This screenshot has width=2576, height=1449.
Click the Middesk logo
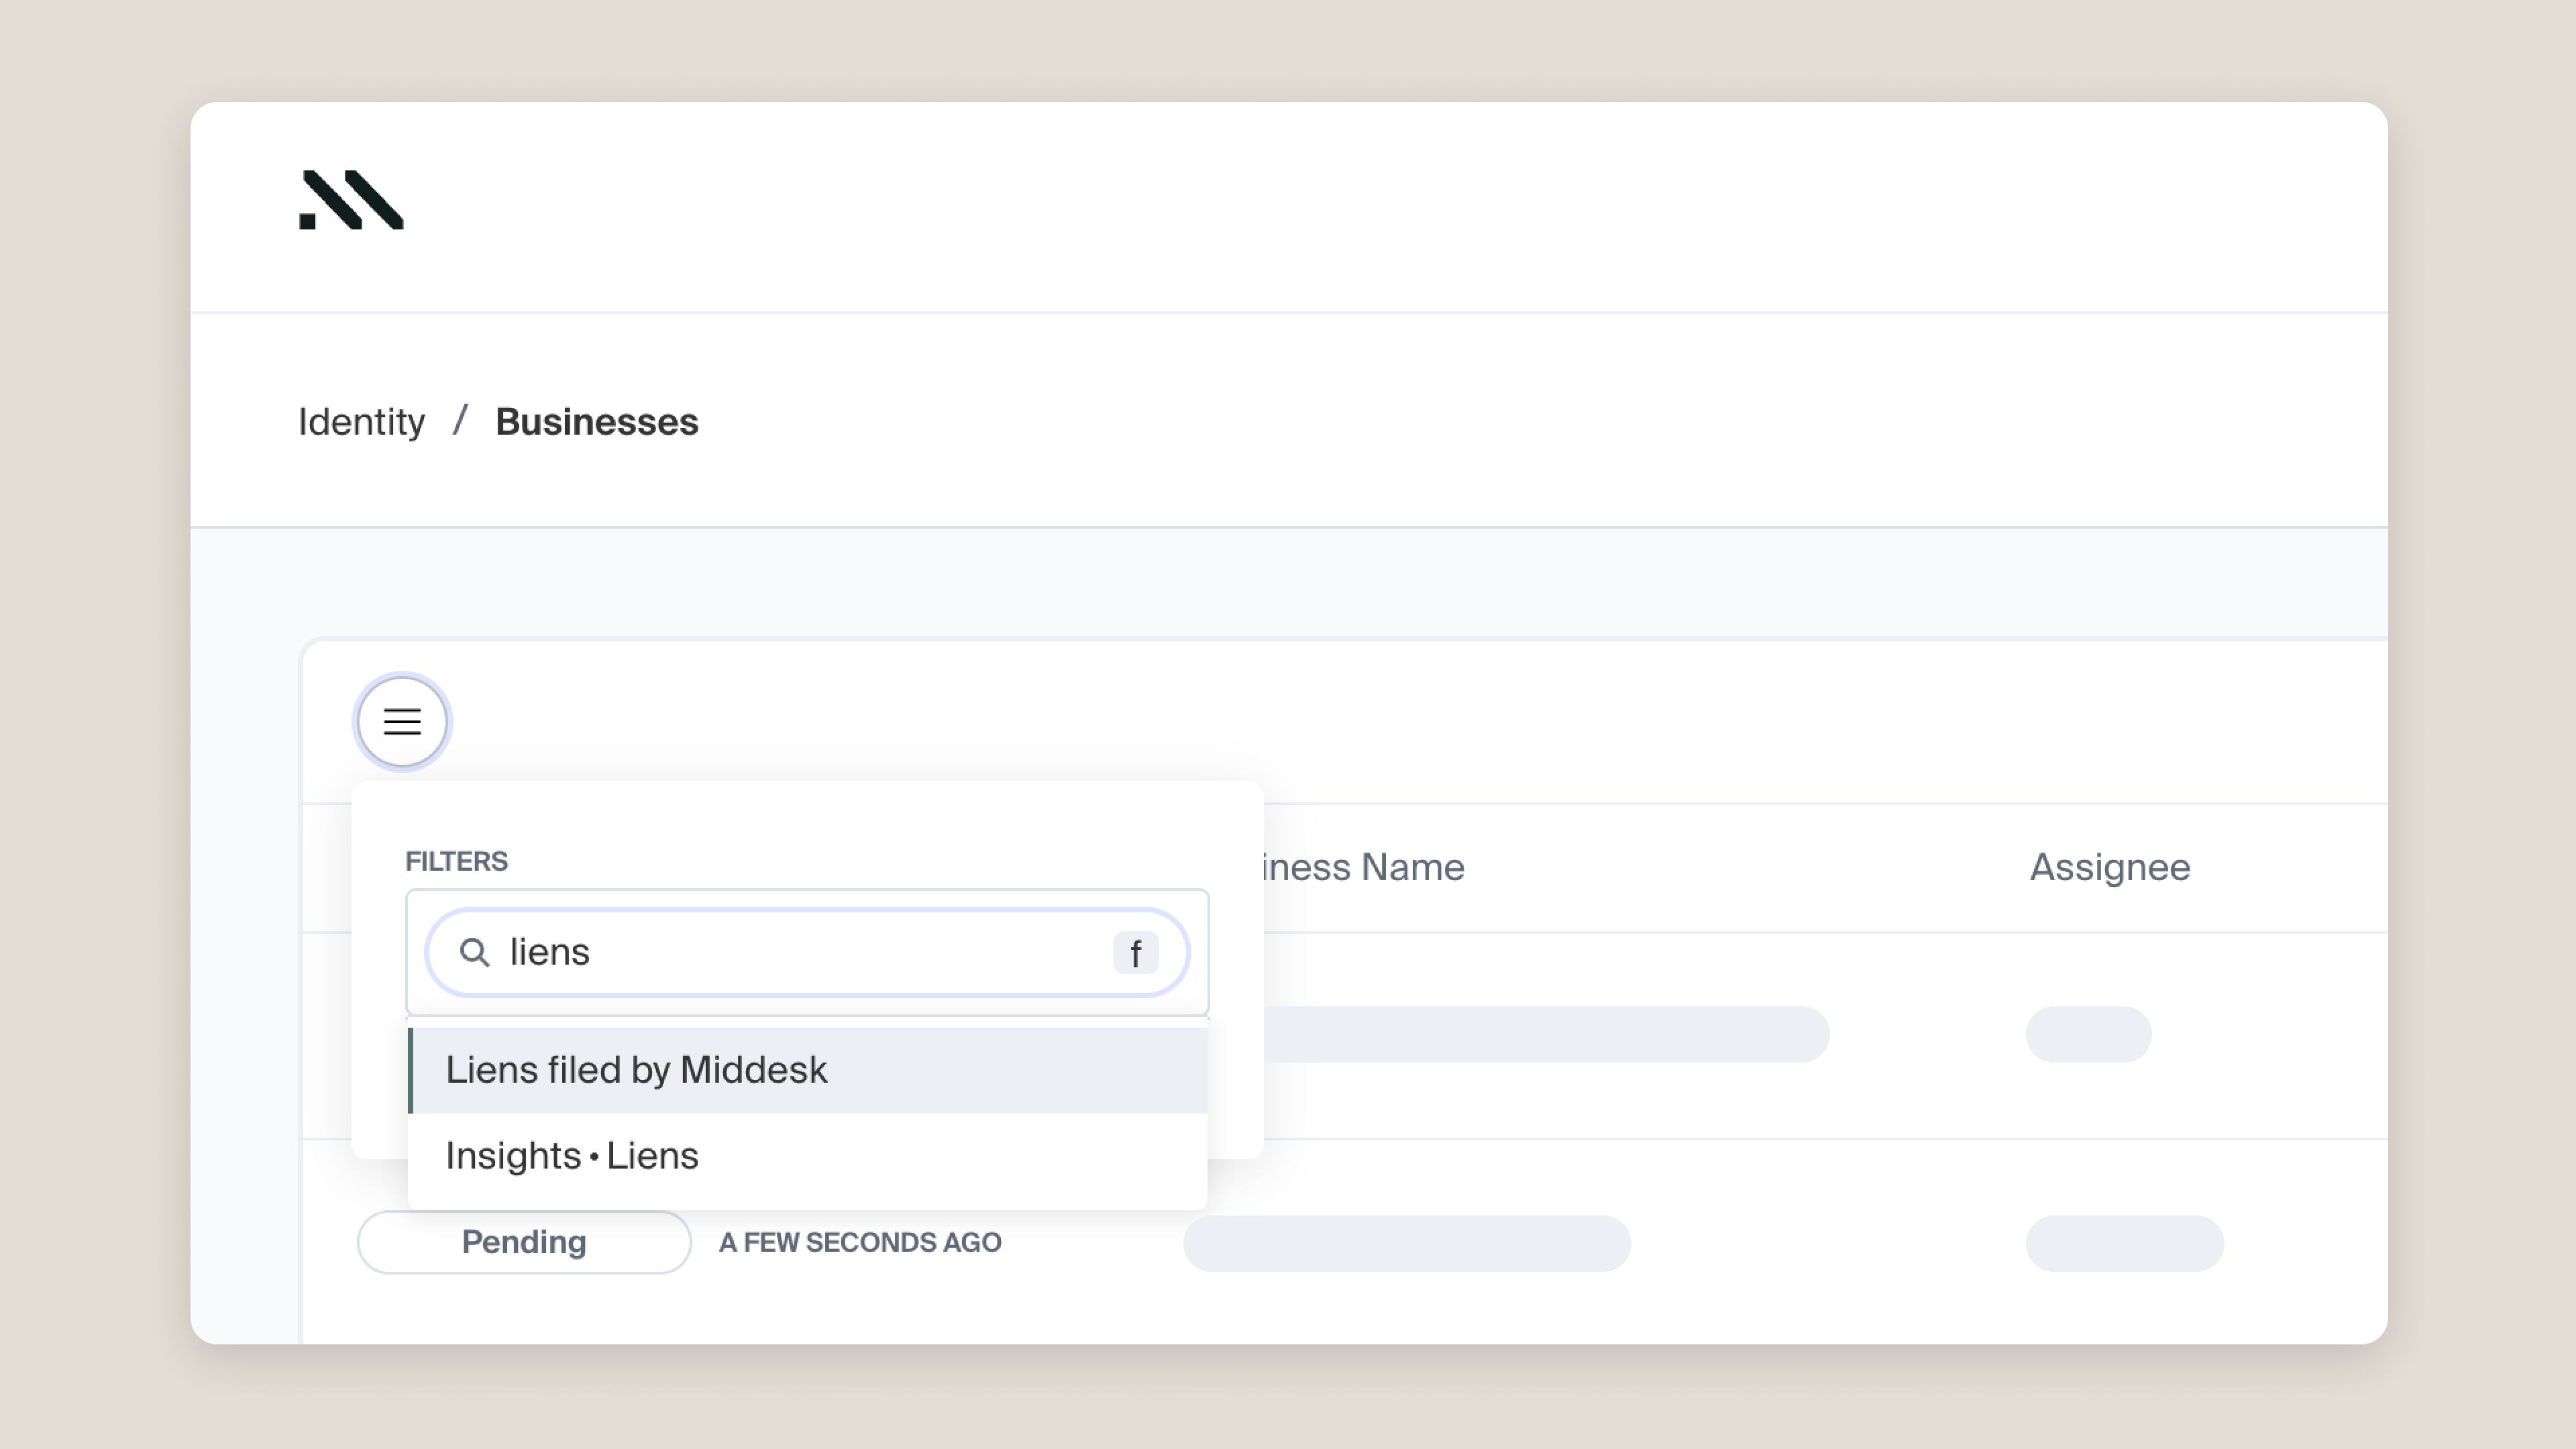coord(351,200)
